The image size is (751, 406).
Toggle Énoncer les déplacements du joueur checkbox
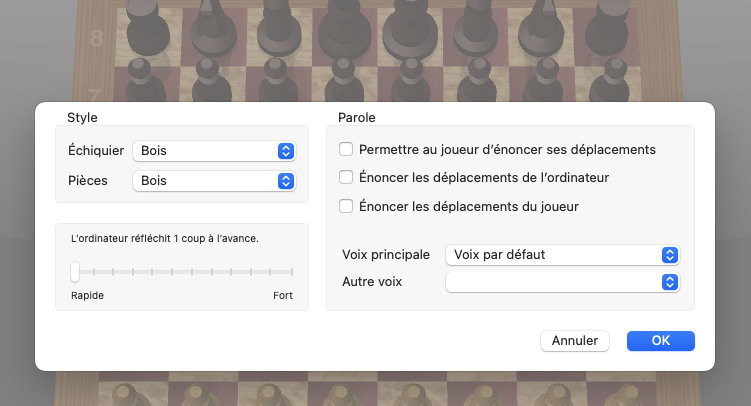[x=346, y=207]
